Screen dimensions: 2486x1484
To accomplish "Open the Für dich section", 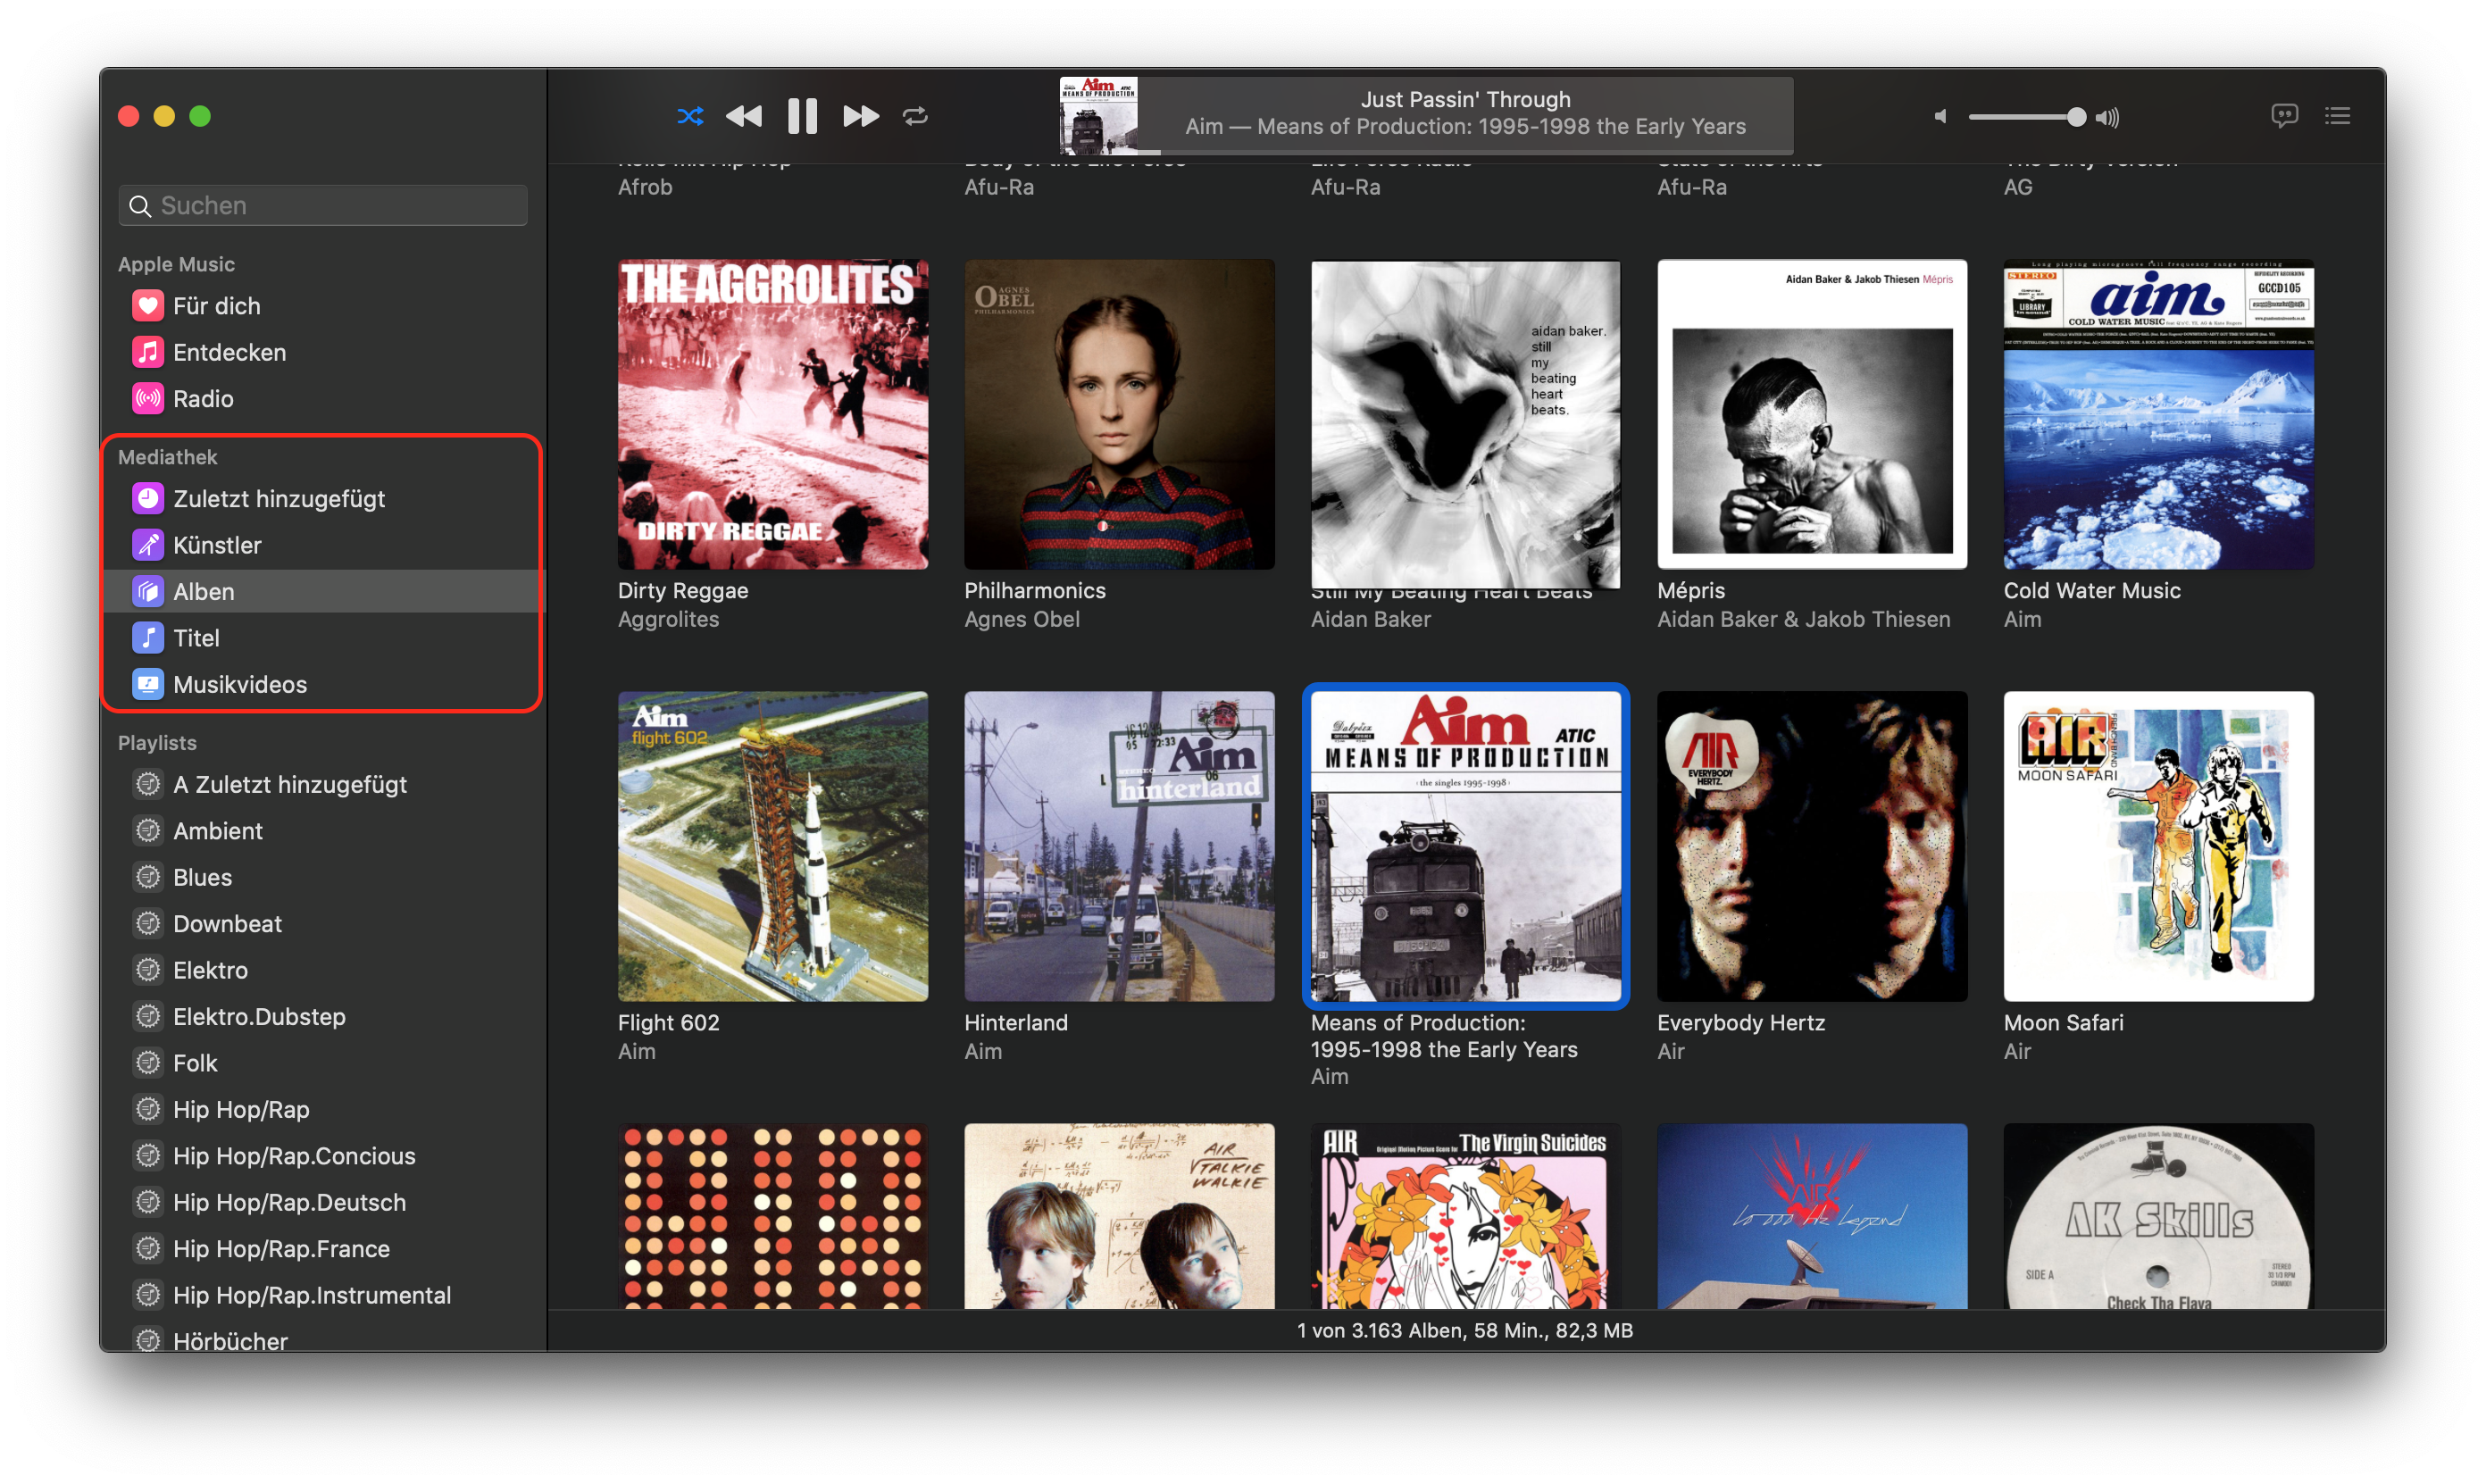I will click(x=216, y=306).
